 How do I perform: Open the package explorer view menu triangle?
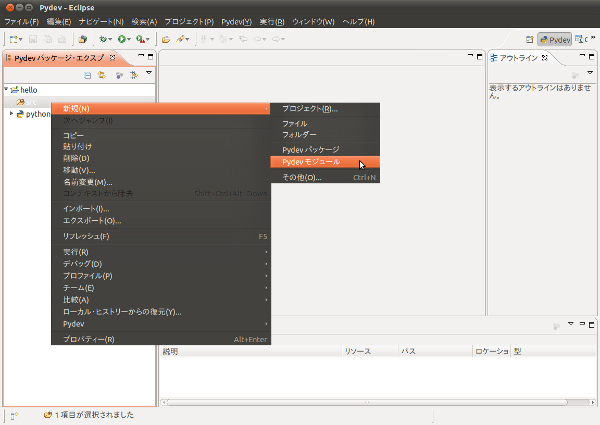pyautogui.click(x=149, y=73)
